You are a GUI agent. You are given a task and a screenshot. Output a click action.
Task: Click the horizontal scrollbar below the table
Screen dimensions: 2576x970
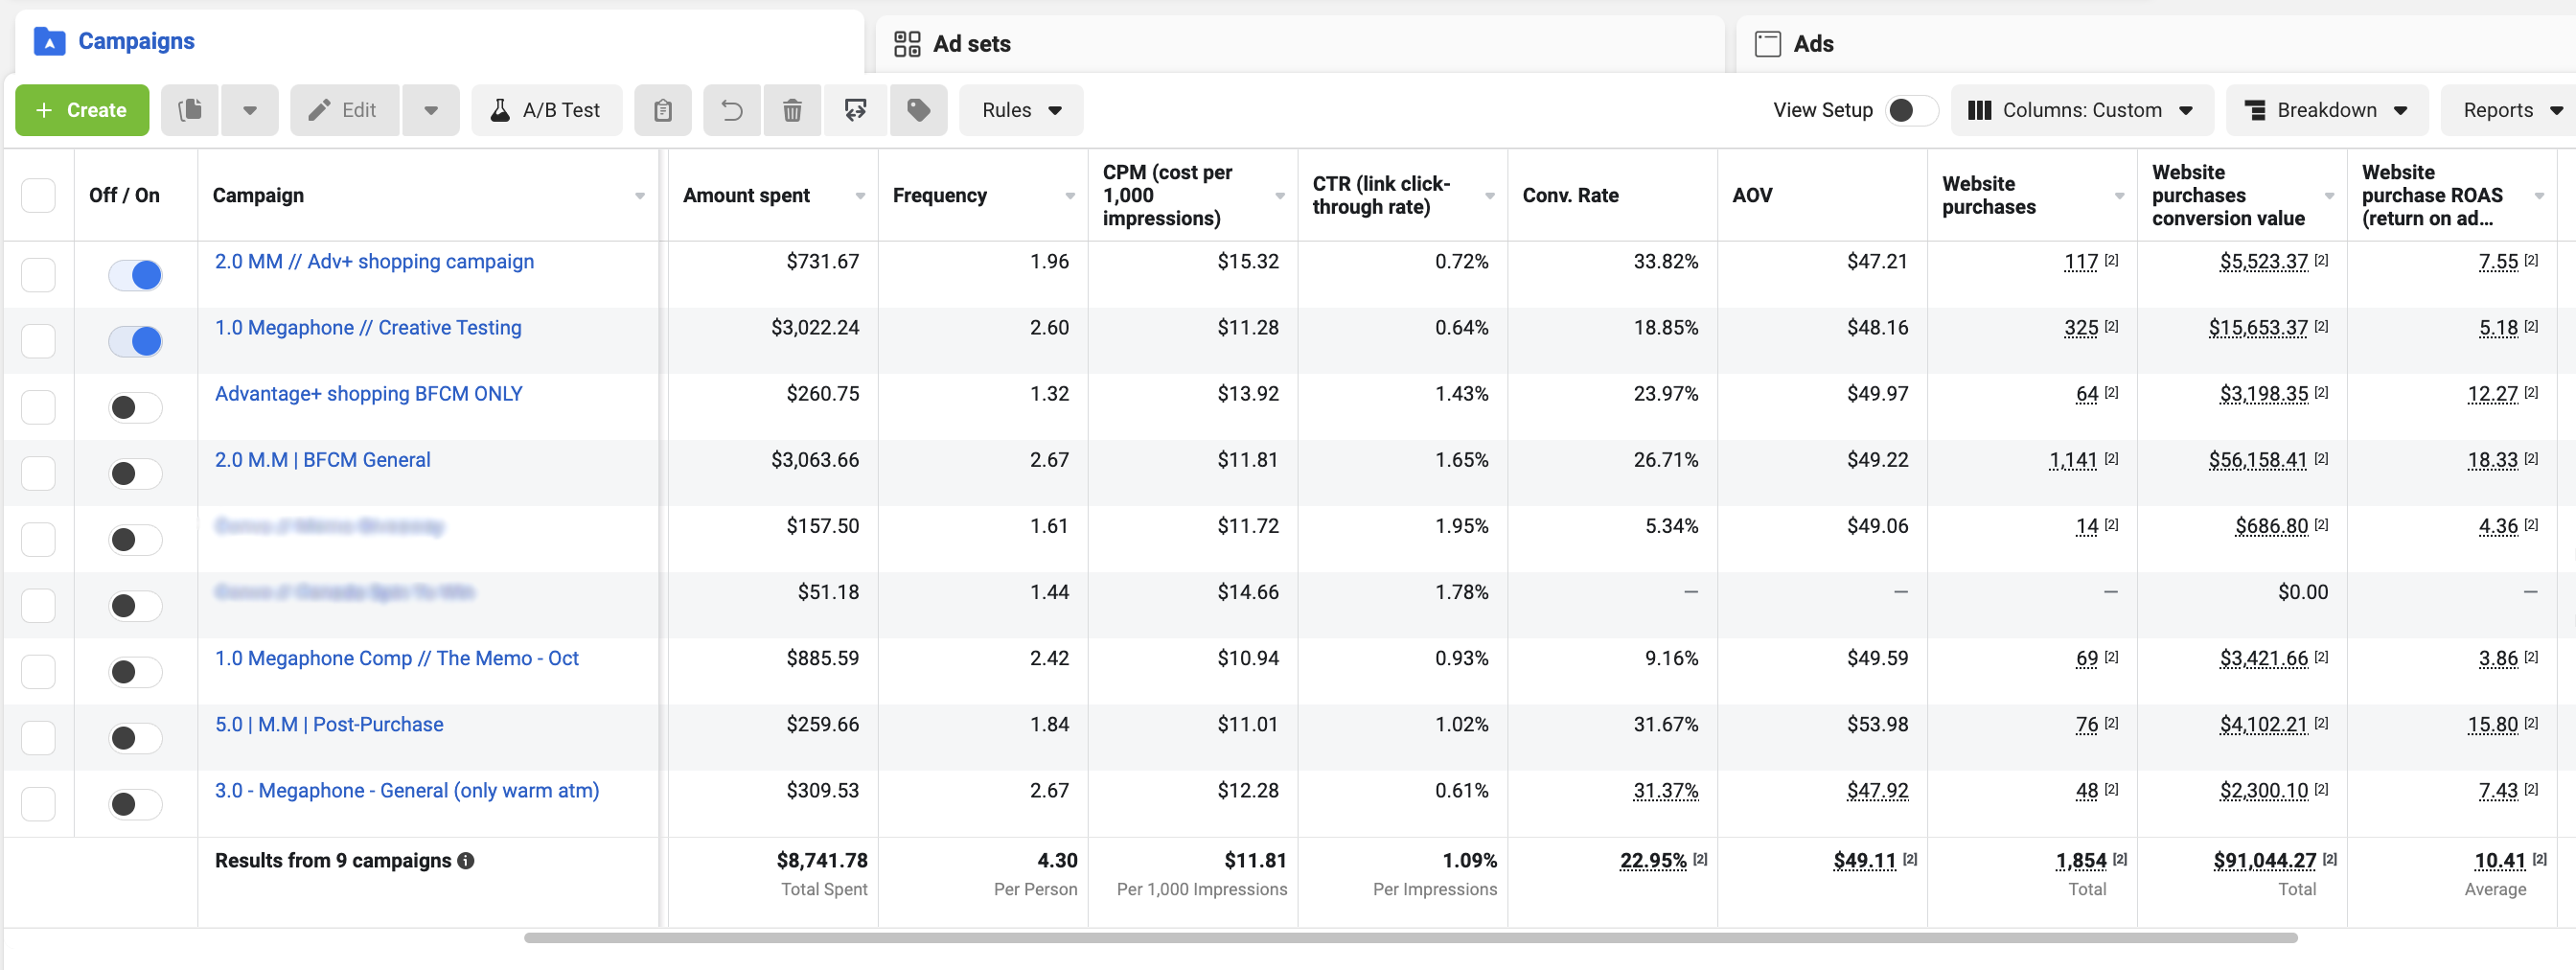click(1410, 938)
